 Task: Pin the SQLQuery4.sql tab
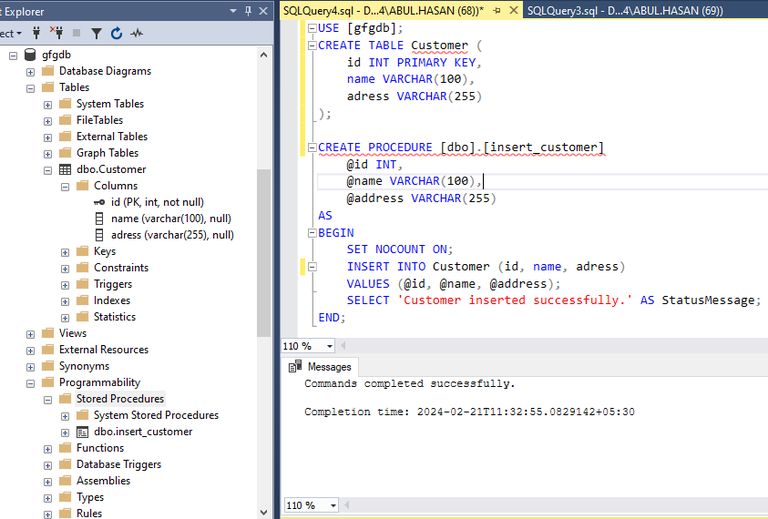[497, 10]
